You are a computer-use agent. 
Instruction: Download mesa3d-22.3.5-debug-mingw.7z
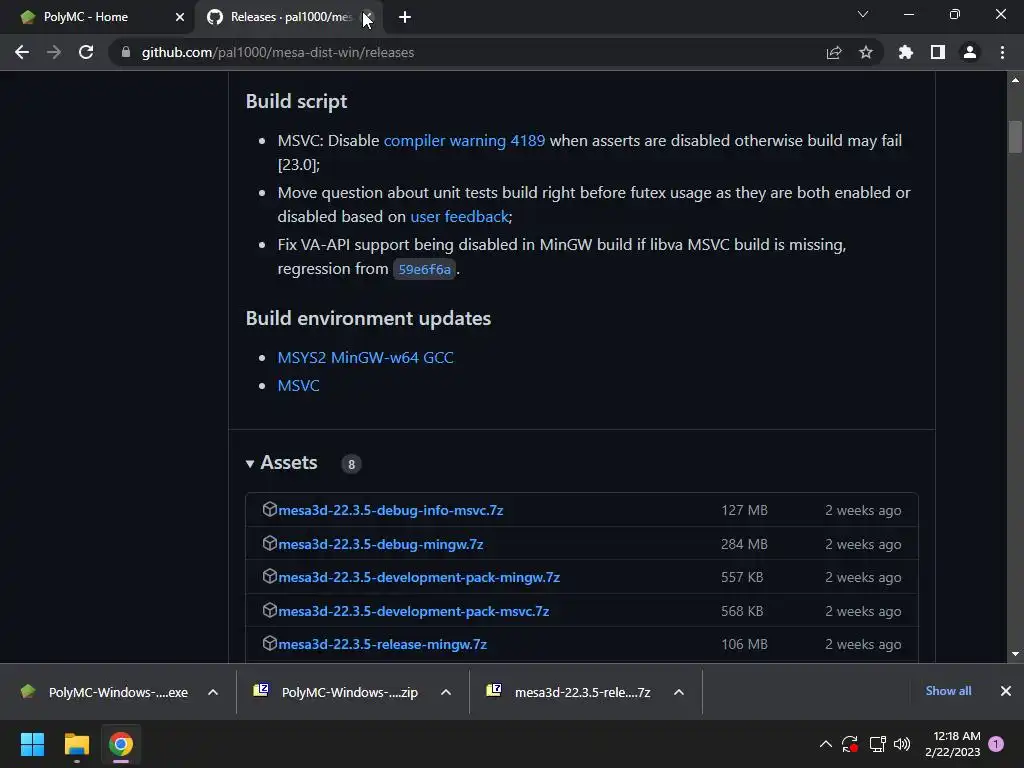[x=381, y=544]
